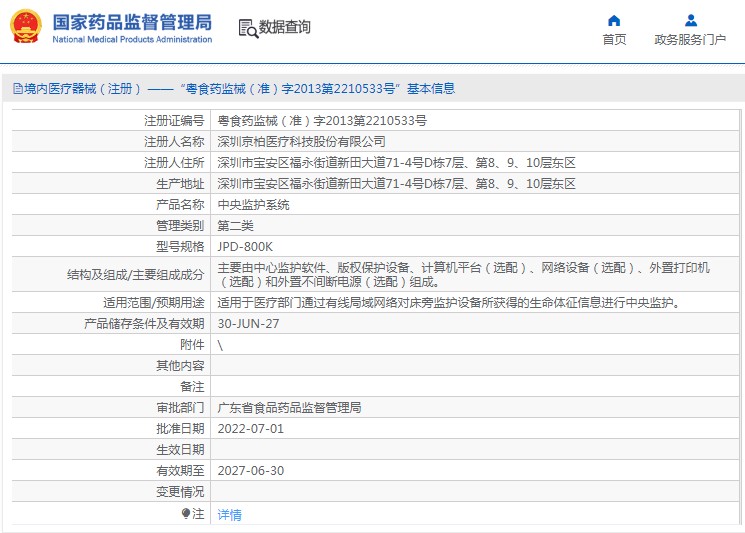
Task: Click the 型号规格 label
Action: (x=180, y=247)
